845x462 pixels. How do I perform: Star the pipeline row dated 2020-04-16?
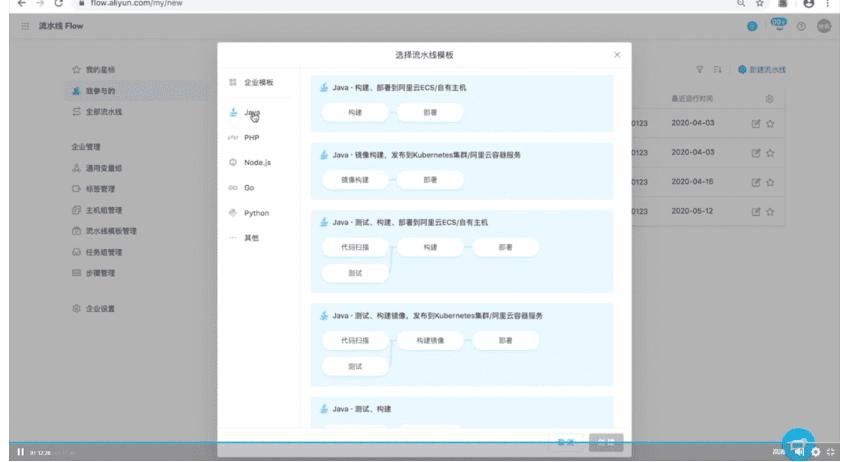770,183
